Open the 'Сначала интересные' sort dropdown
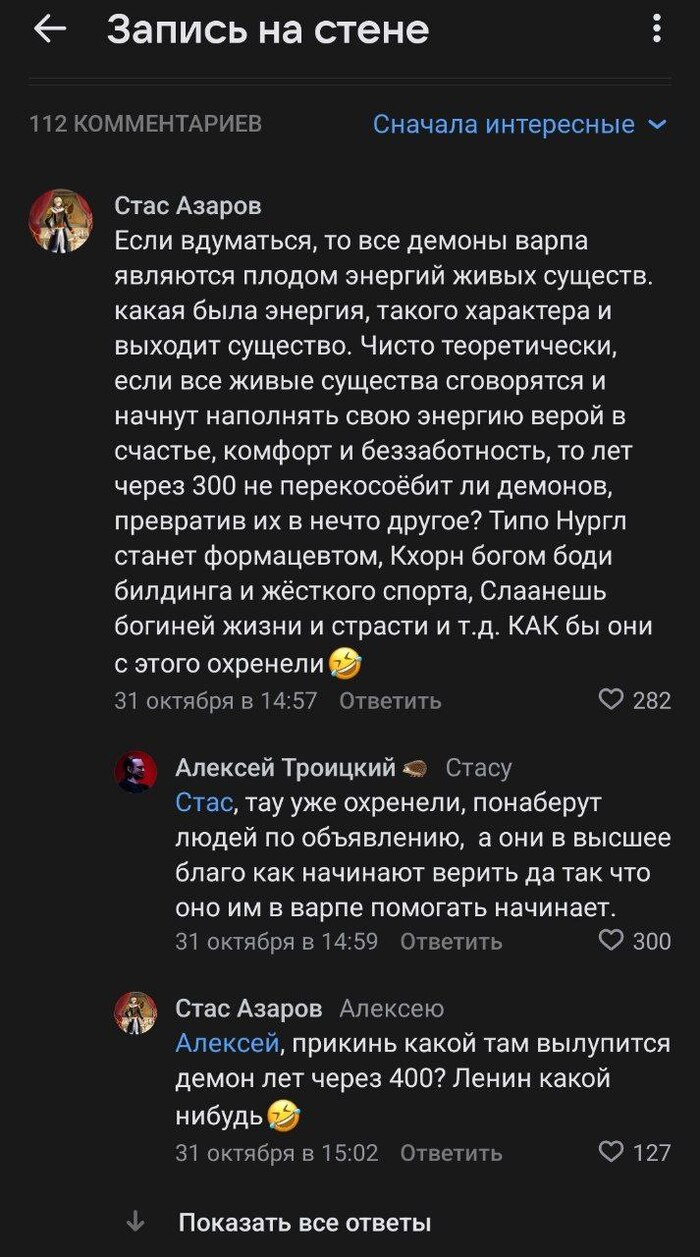 pyautogui.click(x=519, y=124)
